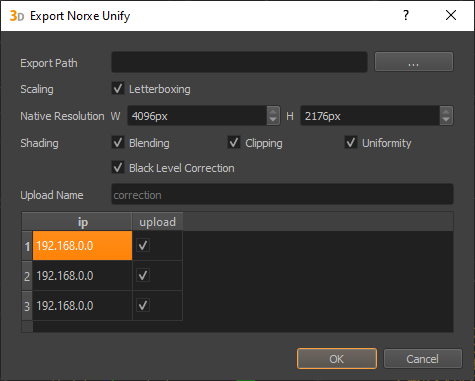This screenshot has width=475, height=381.
Task: Select row header number 1
Action: (27, 246)
